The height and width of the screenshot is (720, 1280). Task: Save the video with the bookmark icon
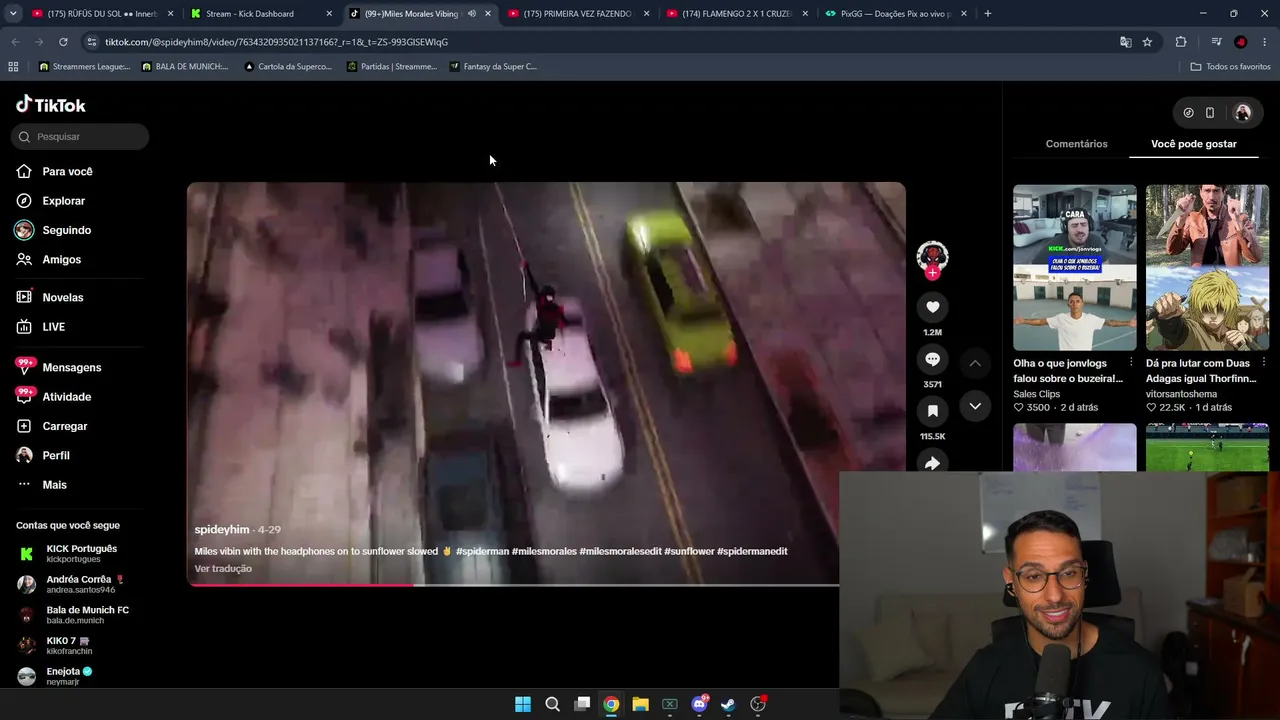pyautogui.click(x=932, y=411)
